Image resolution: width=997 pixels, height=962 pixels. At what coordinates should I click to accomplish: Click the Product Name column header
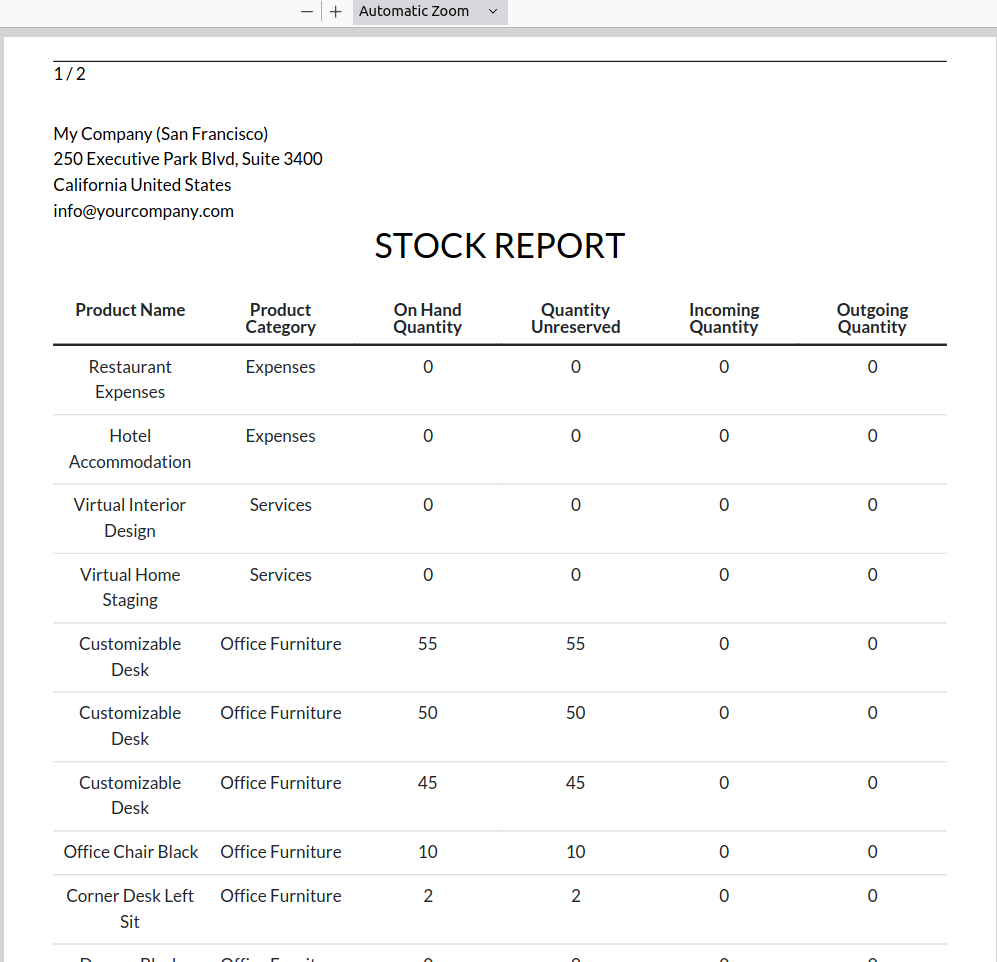coord(130,310)
